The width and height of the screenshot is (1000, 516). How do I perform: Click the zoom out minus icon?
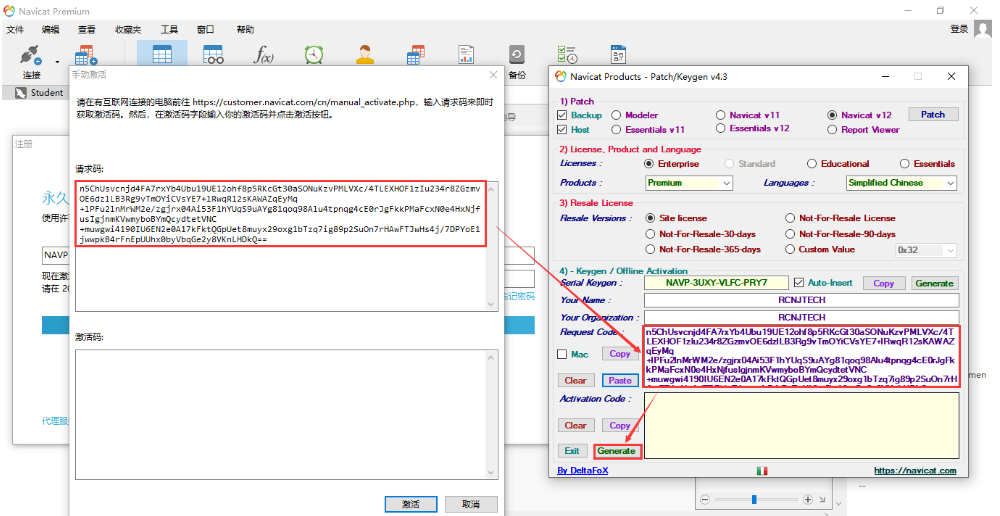705,499
